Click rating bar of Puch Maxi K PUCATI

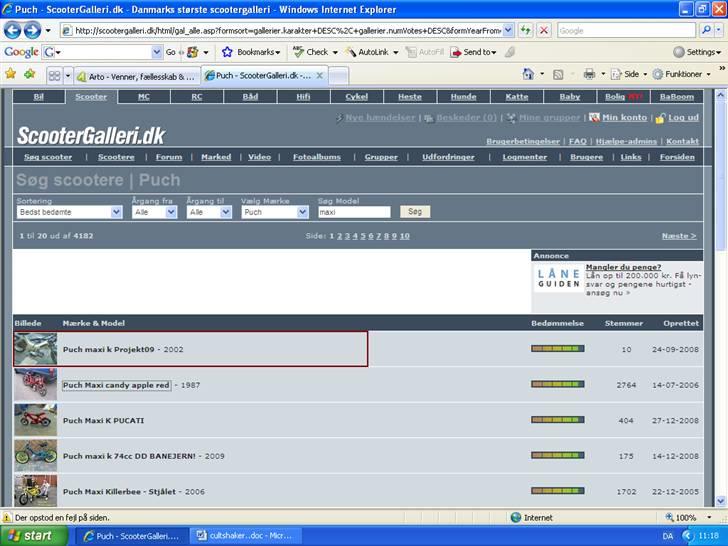[557, 421]
